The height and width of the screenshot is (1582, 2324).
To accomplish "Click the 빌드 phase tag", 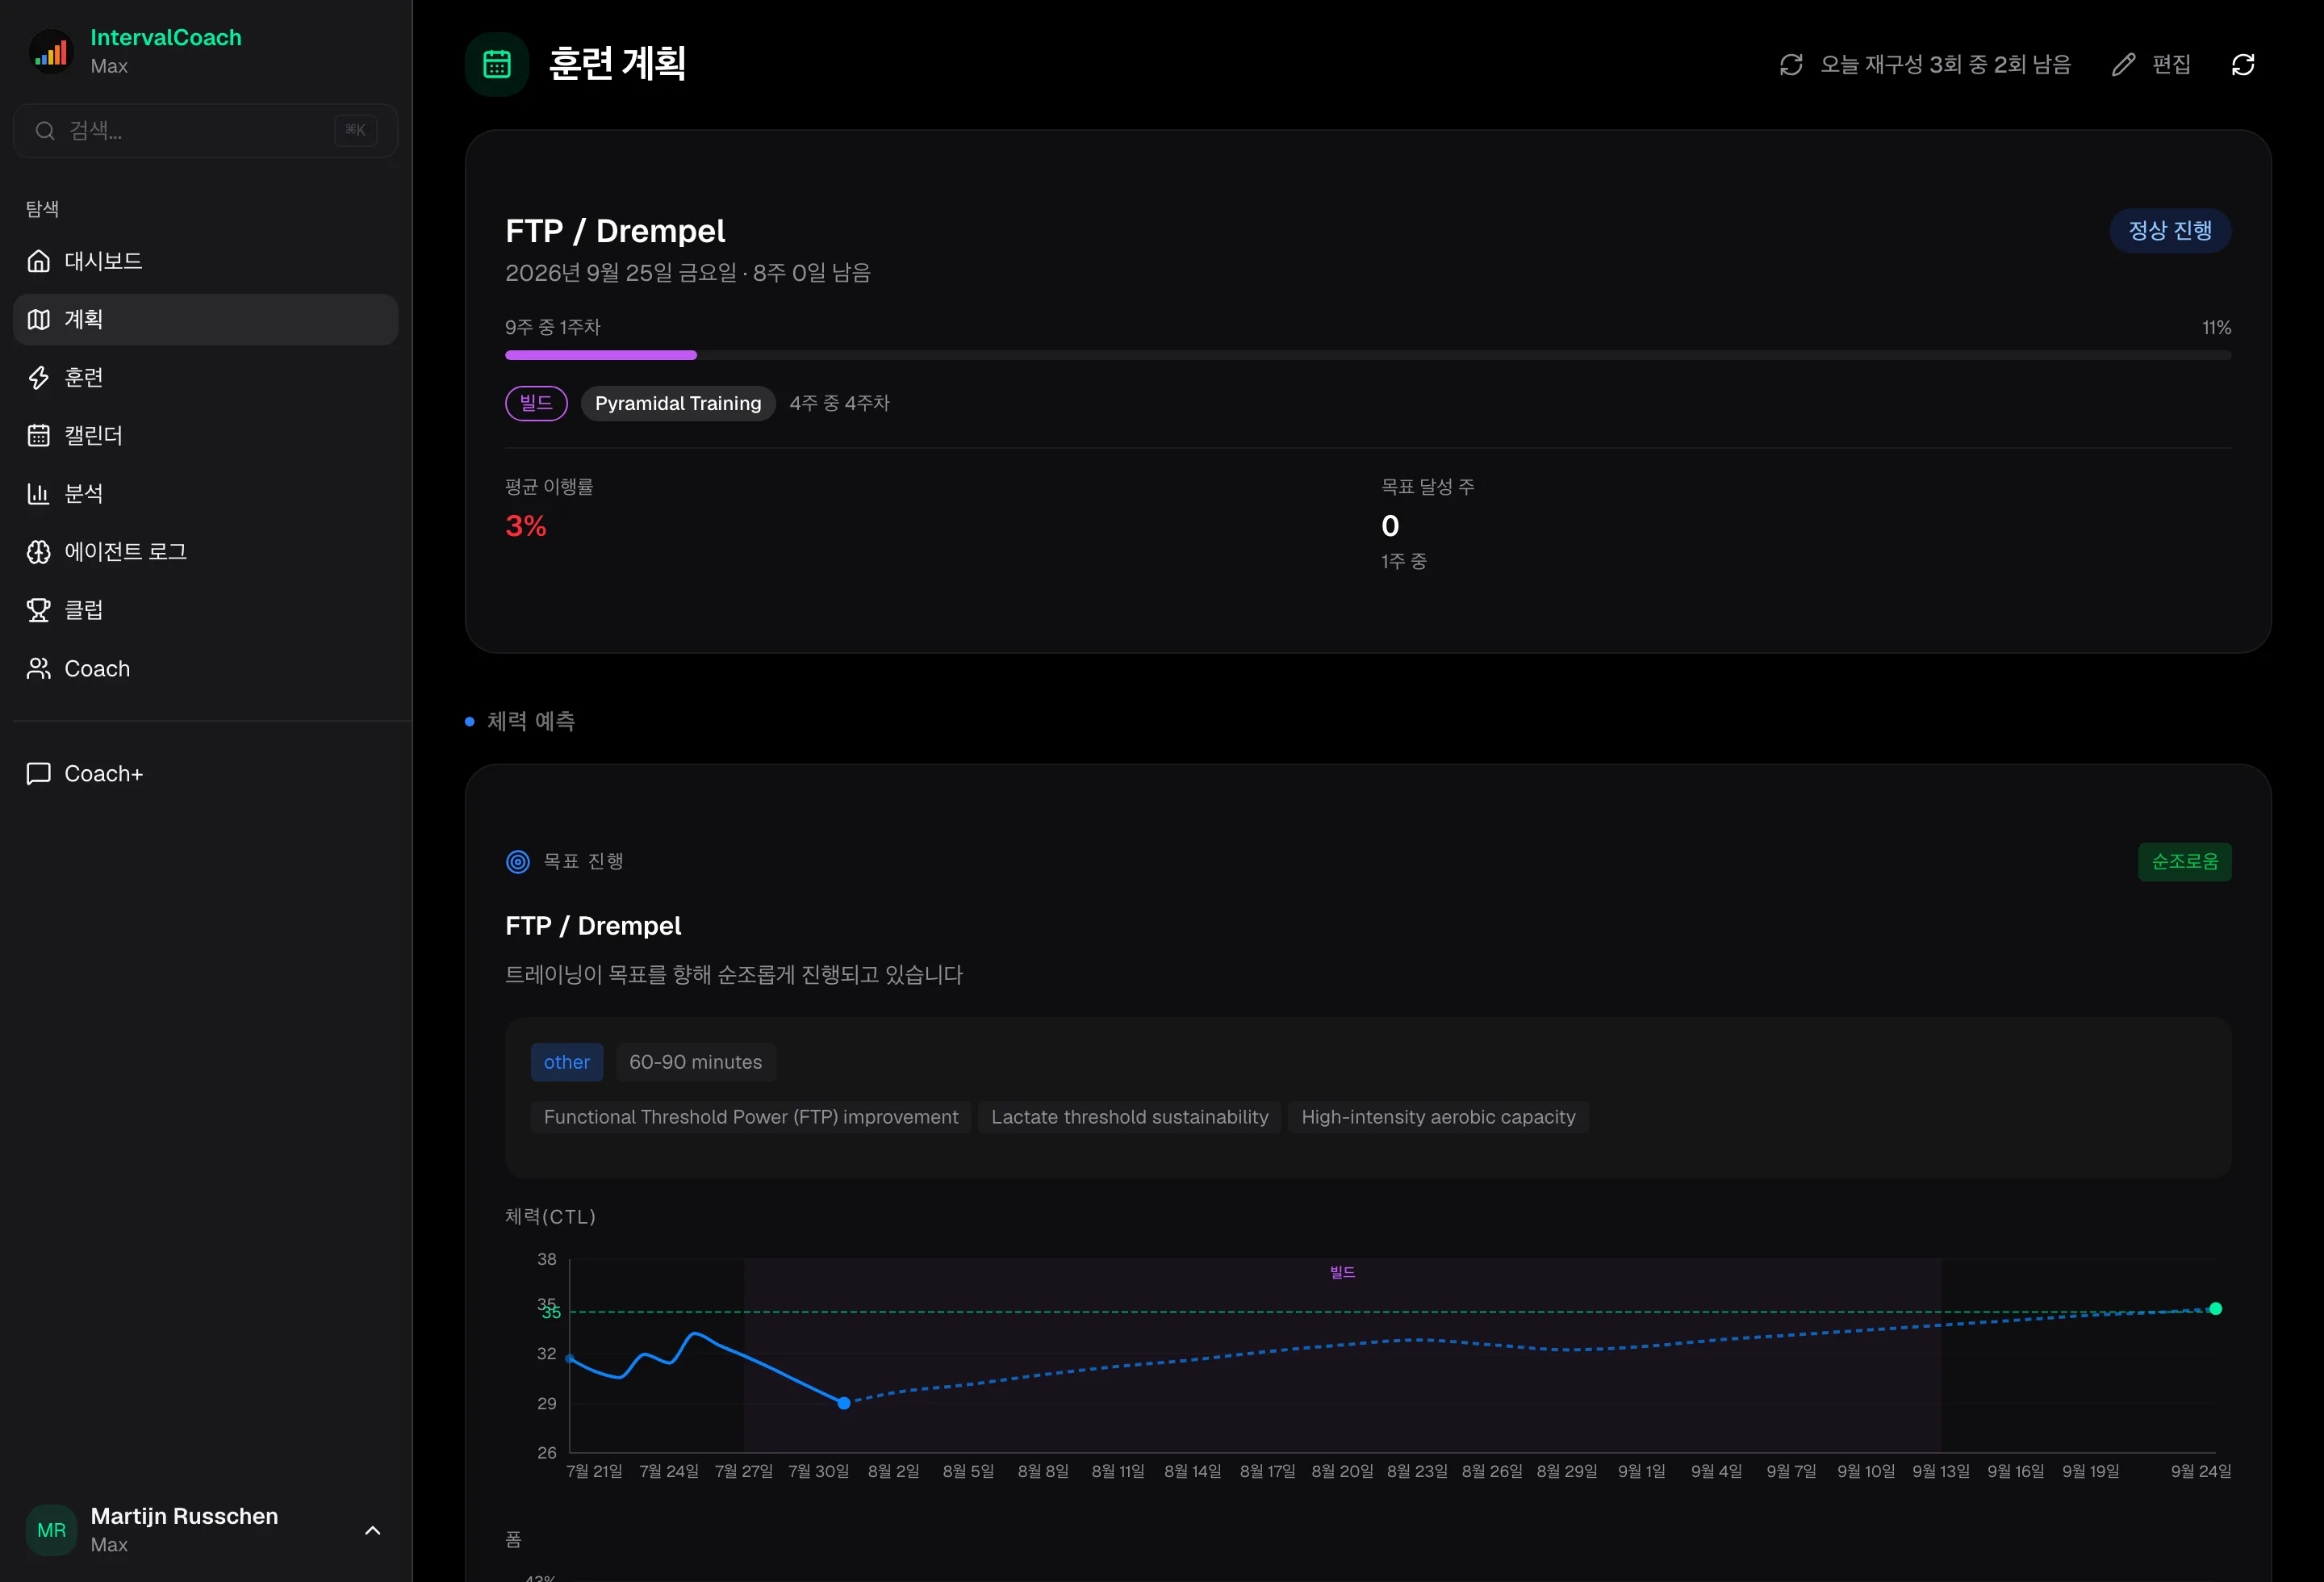I will pyautogui.click(x=536, y=403).
